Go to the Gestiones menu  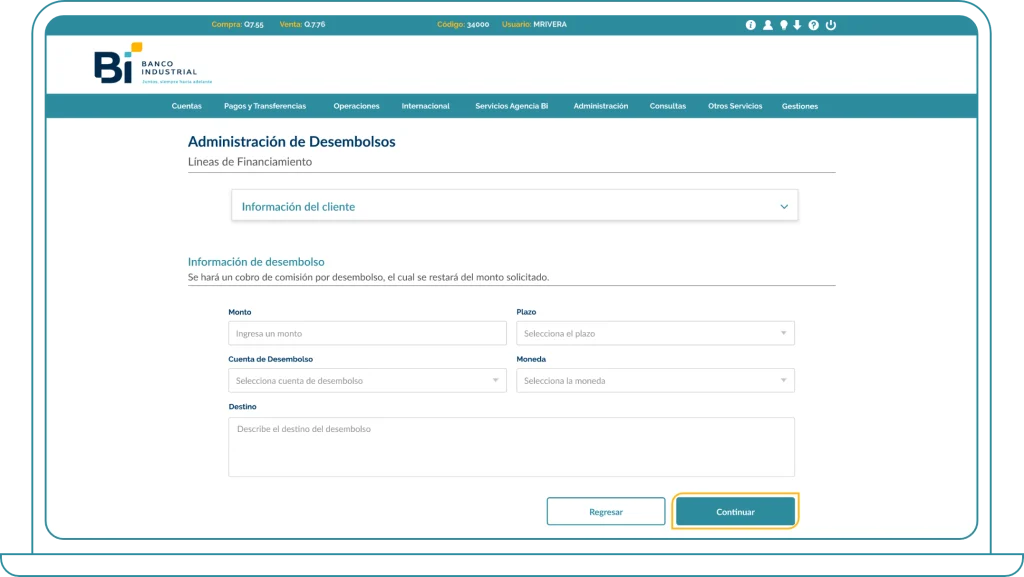click(x=799, y=106)
